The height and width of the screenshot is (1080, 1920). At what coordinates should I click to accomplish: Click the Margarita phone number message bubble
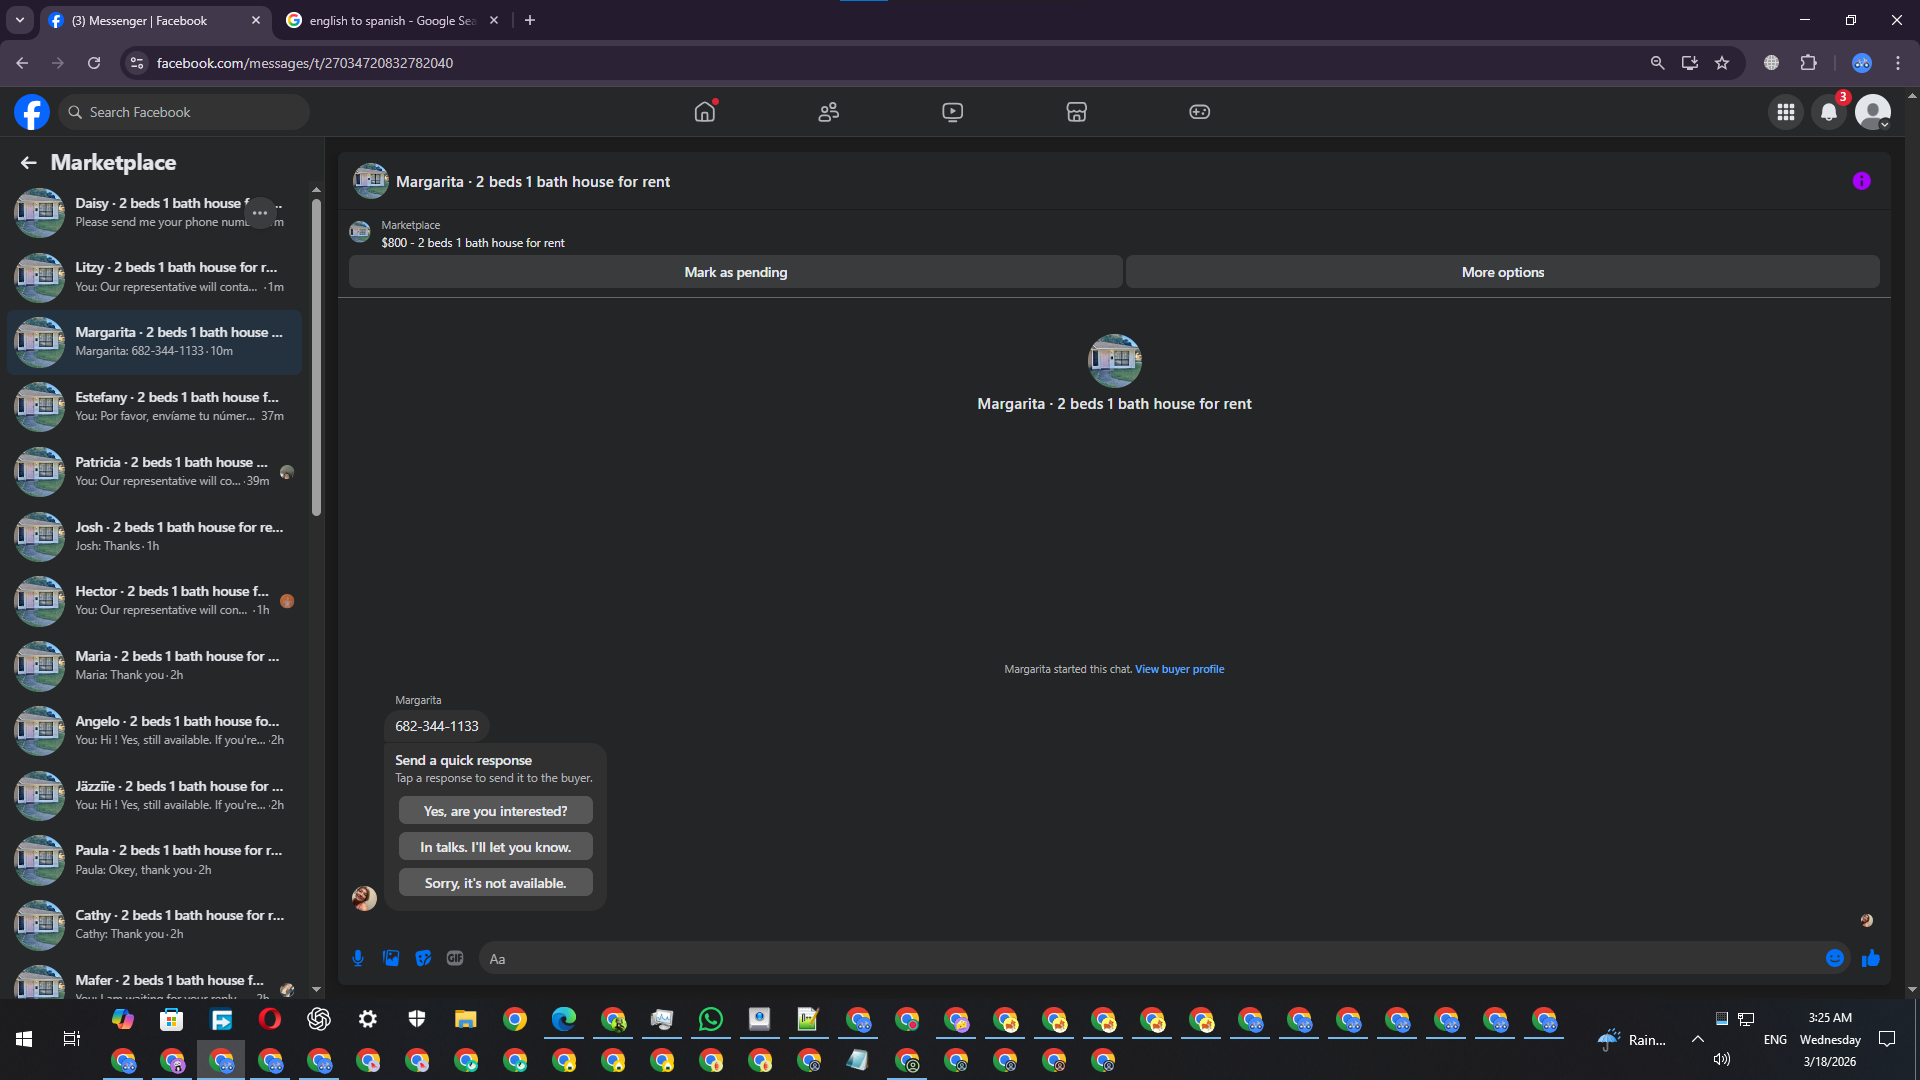point(437,726)
